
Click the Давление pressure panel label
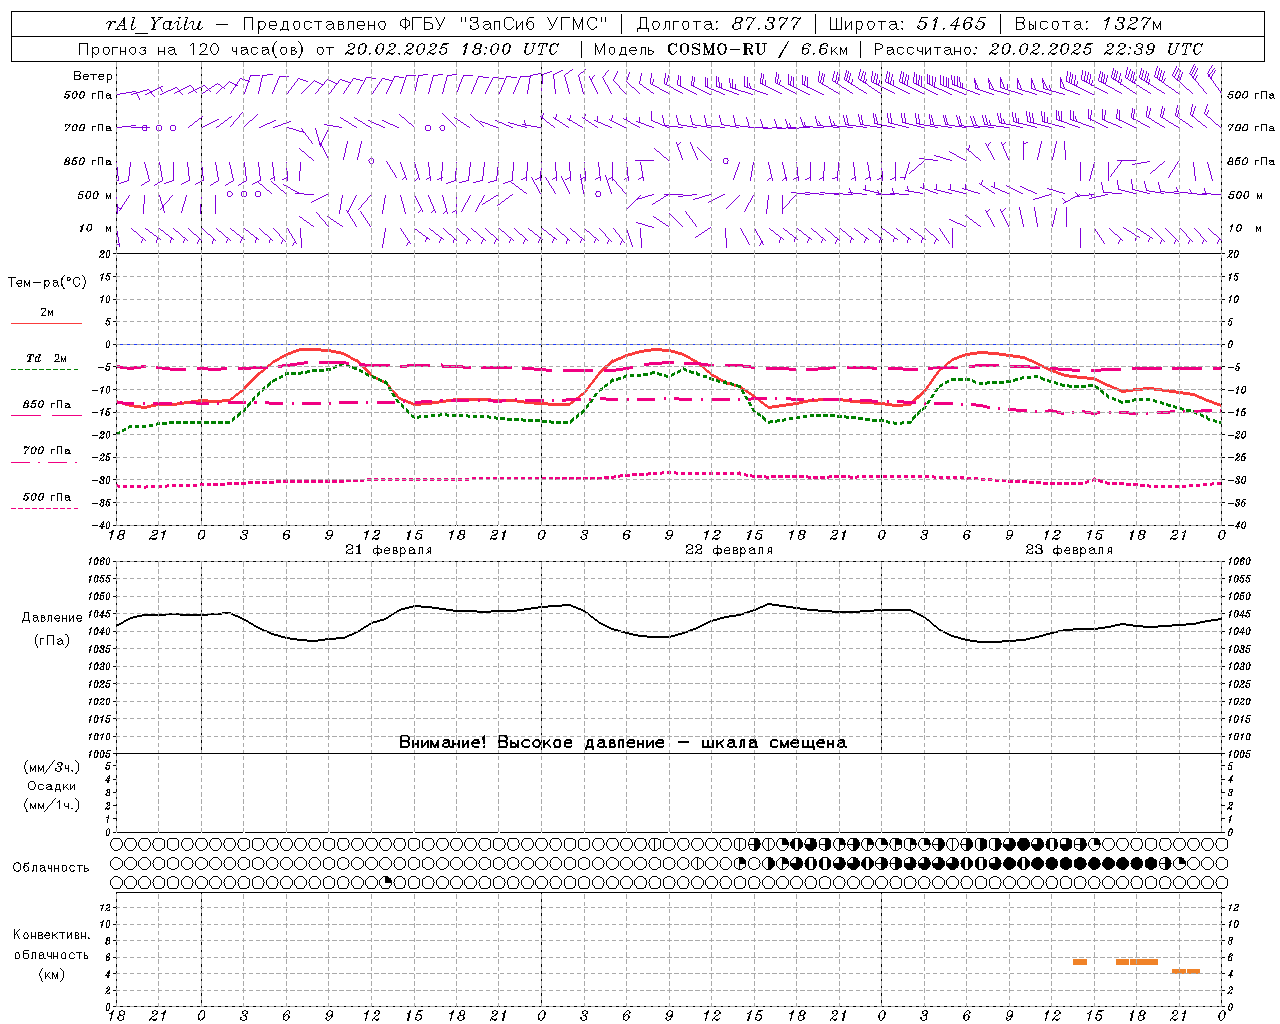pos(52,618)
